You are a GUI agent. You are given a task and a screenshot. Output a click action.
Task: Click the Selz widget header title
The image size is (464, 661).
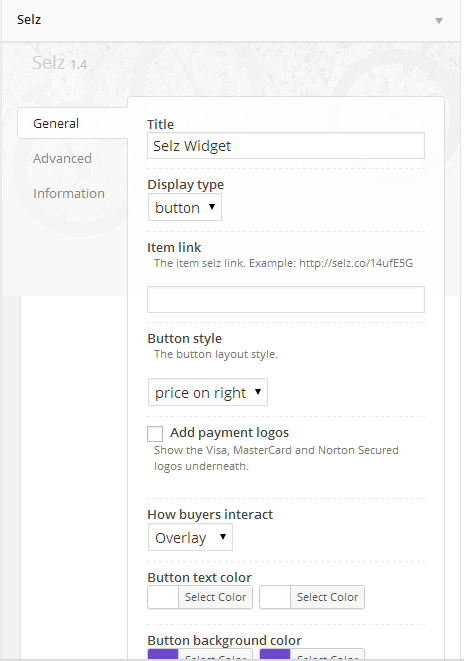pos(29,20)
